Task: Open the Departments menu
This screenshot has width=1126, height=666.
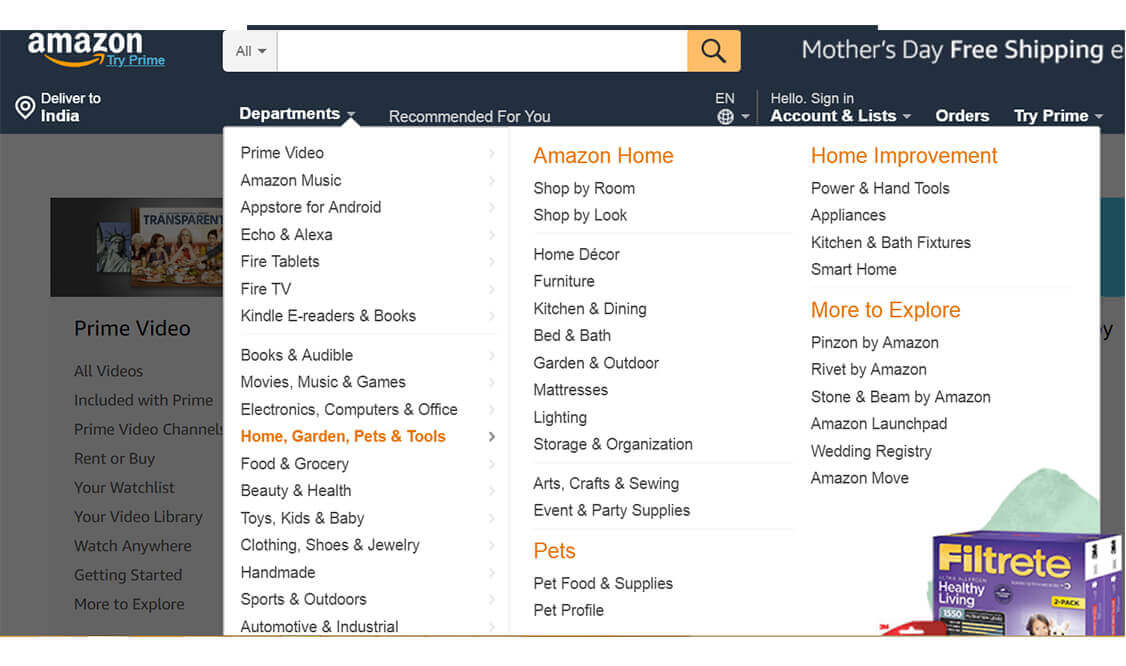Action: pyautogui.click(x=291, y=113)
